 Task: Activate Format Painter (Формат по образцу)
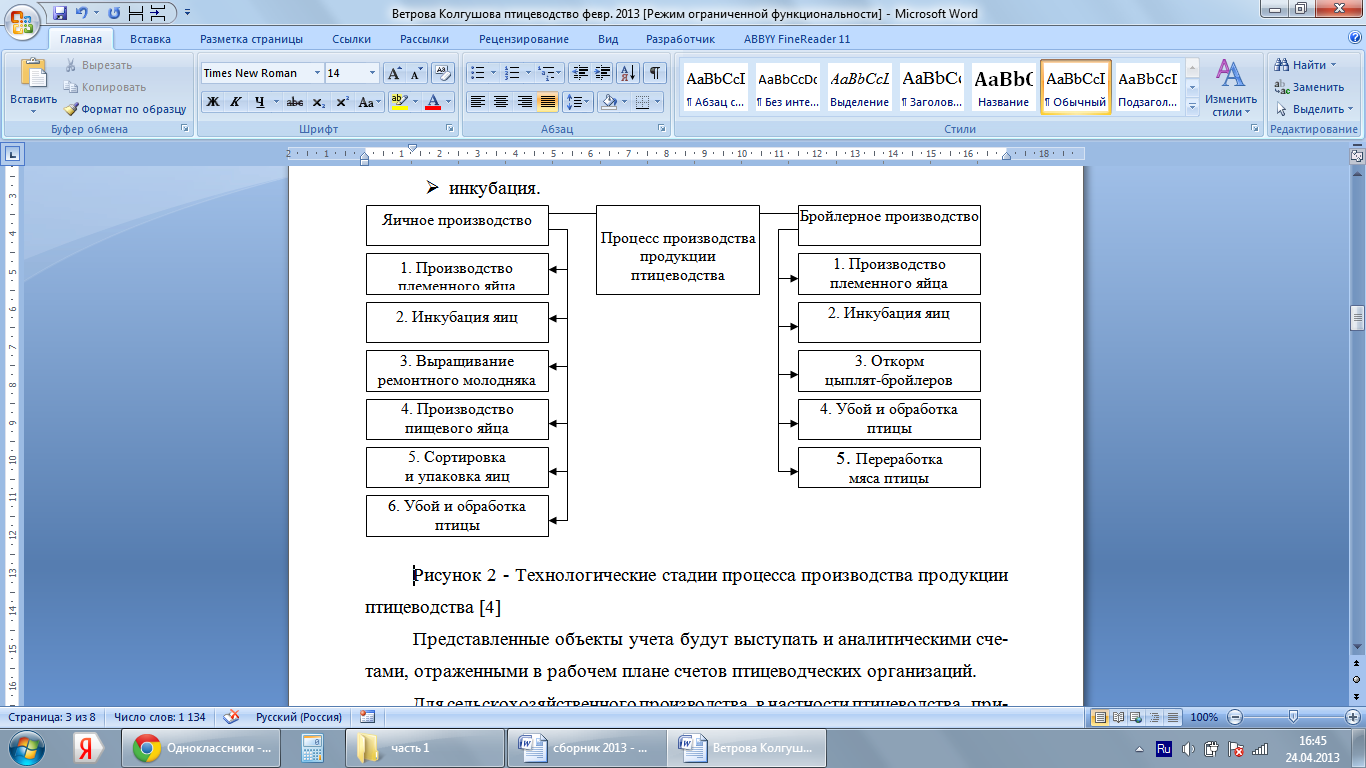coord(125,109)
